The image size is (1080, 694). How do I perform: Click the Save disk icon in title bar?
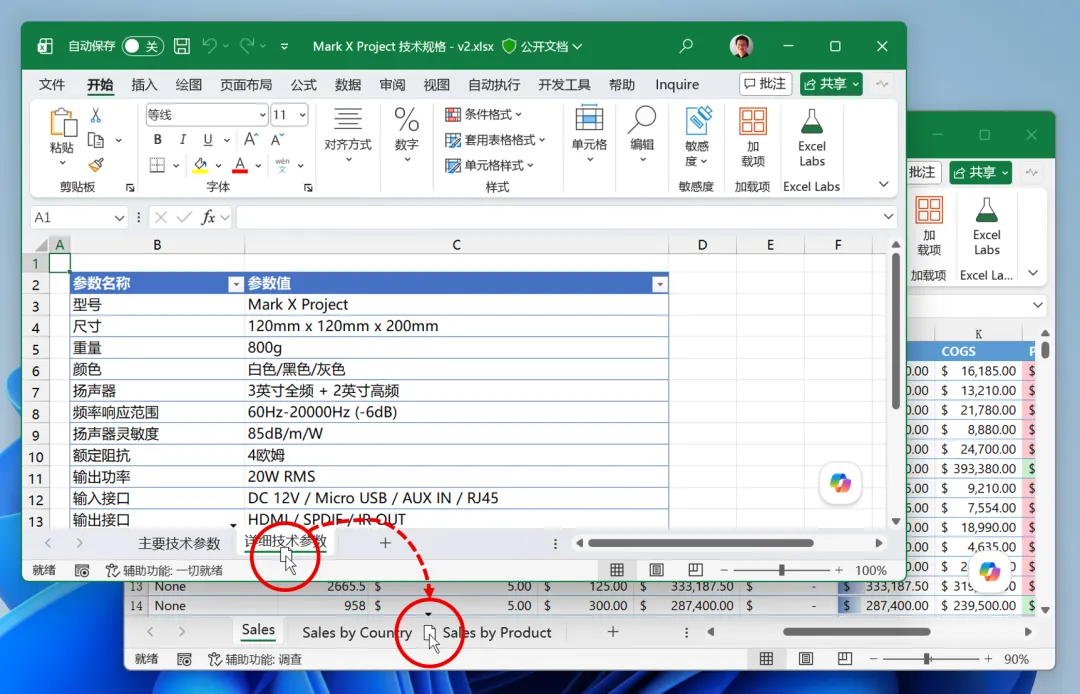click(182, 46)
